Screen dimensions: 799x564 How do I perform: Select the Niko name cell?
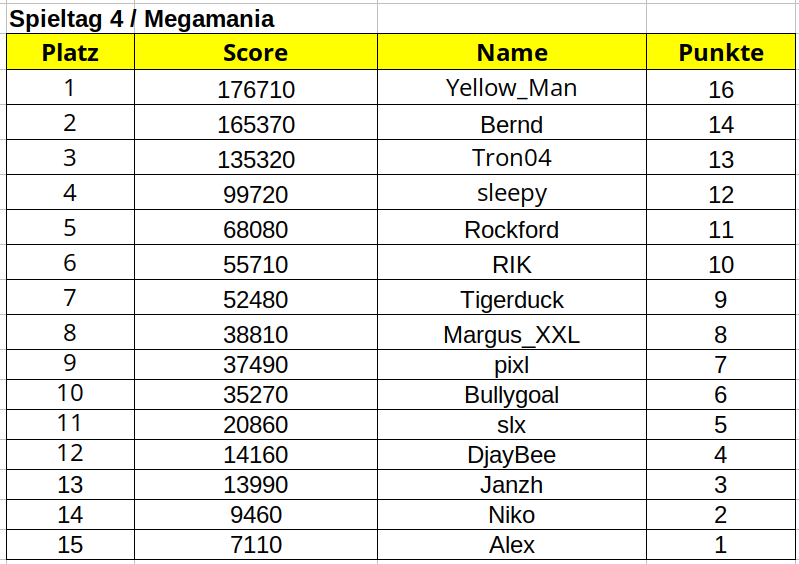[512, 515]
